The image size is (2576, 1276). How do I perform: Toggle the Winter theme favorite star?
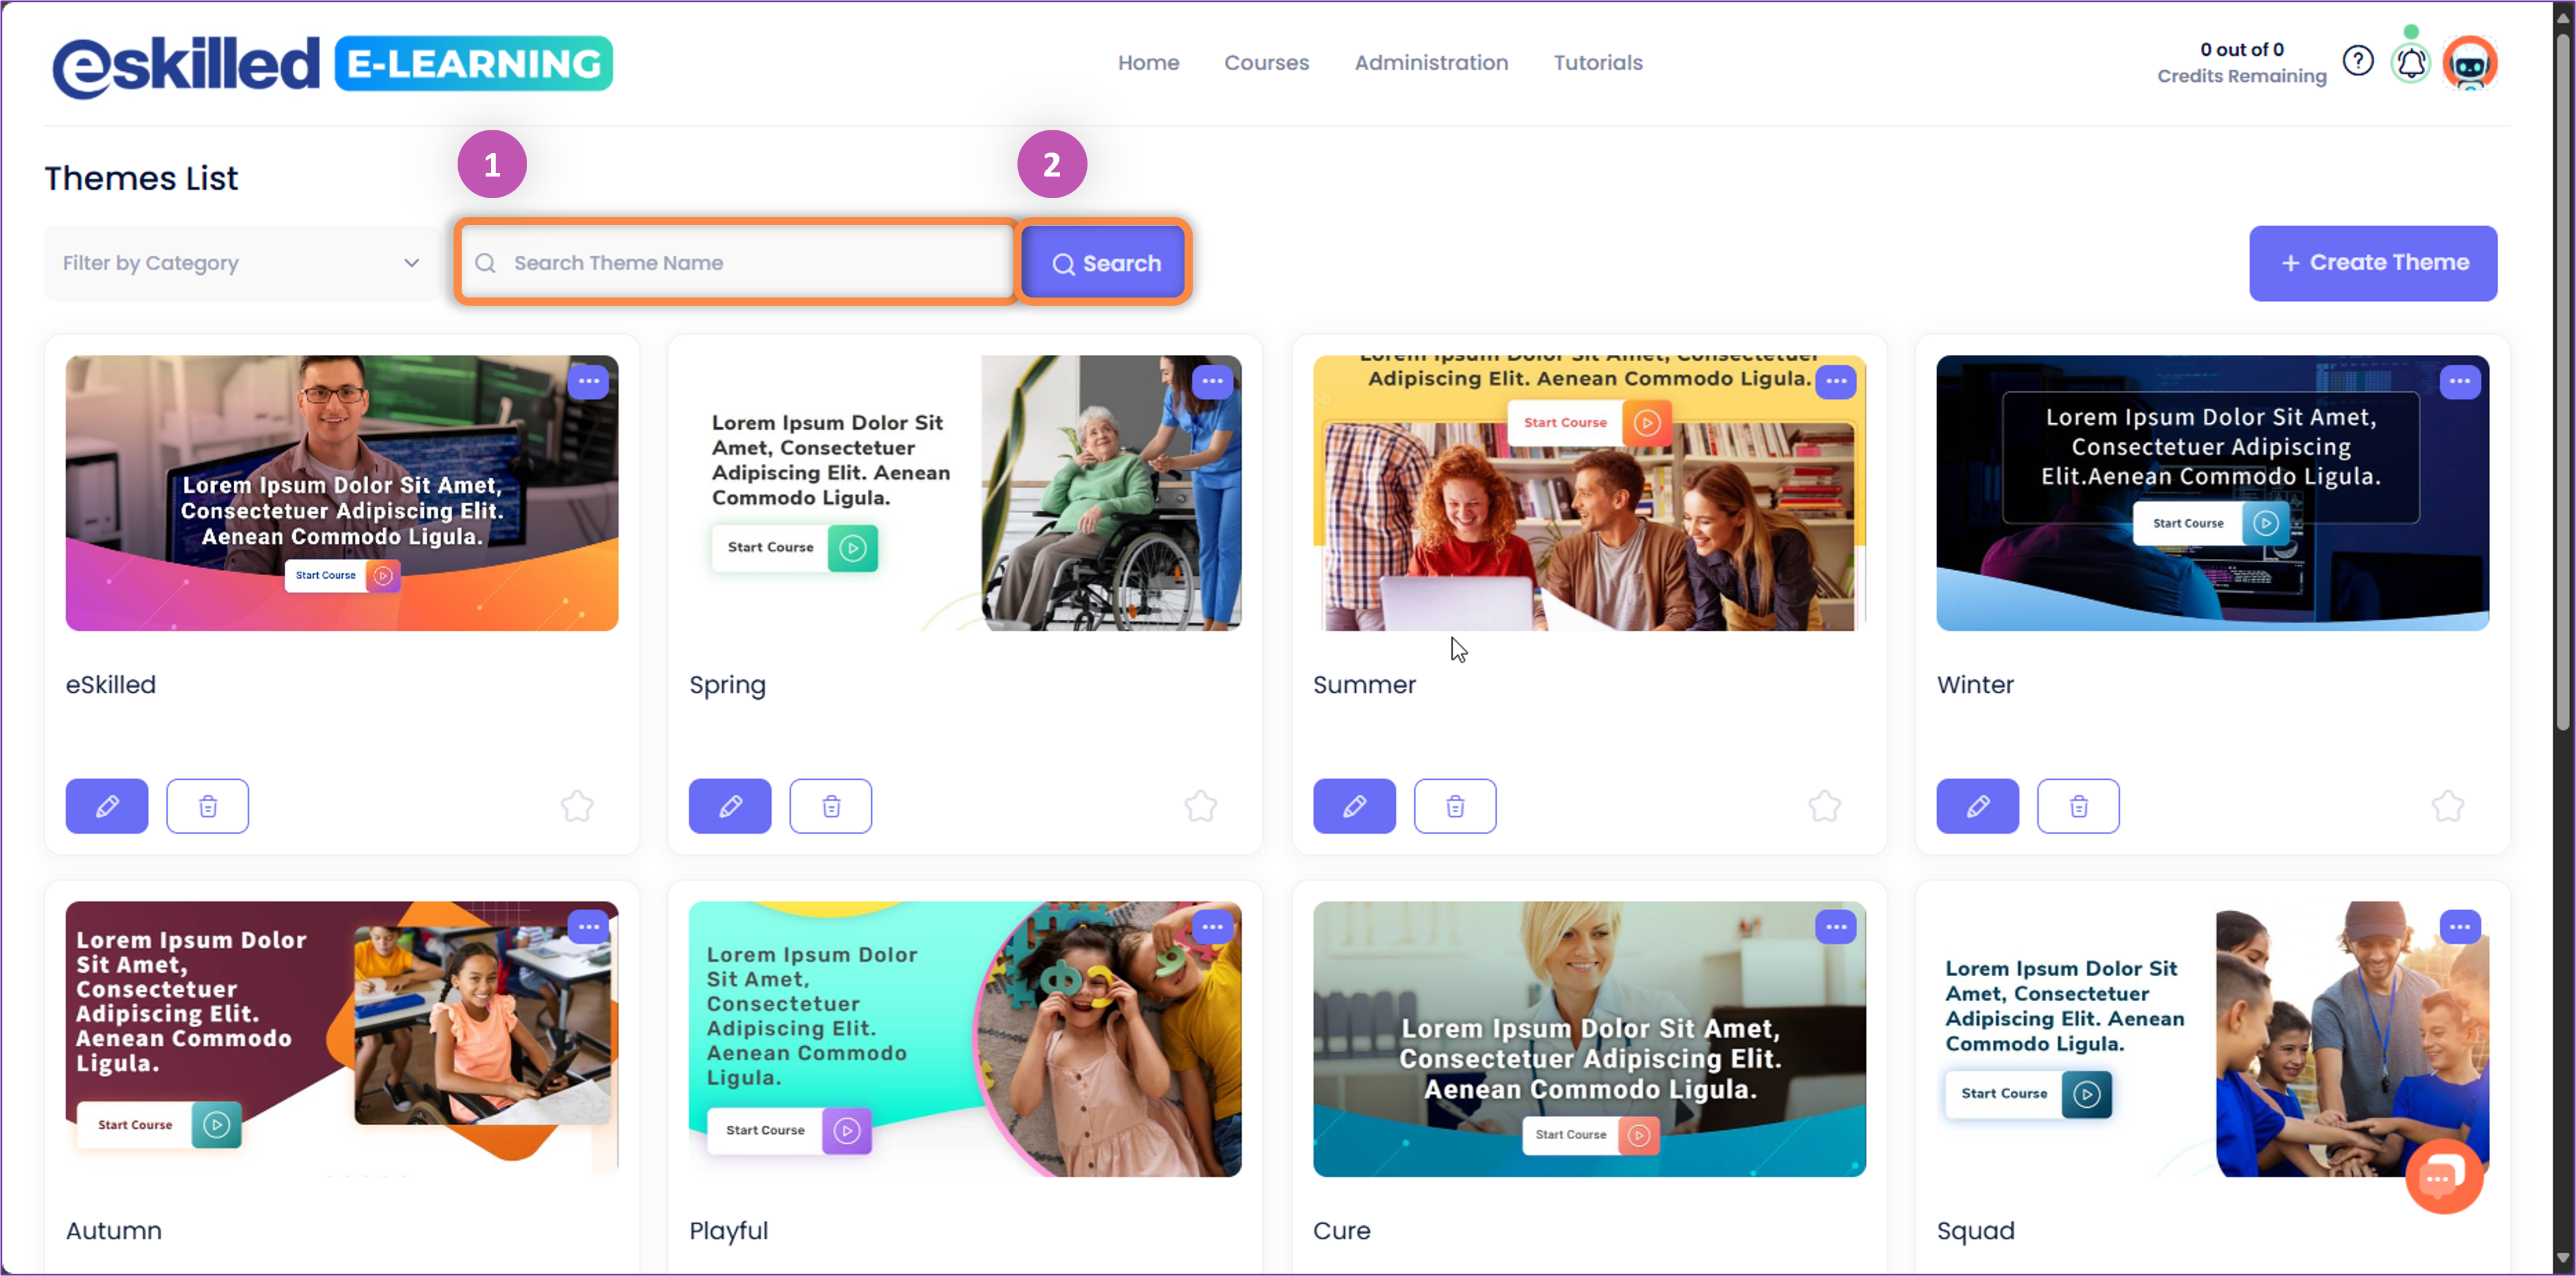coord(2447,806)
